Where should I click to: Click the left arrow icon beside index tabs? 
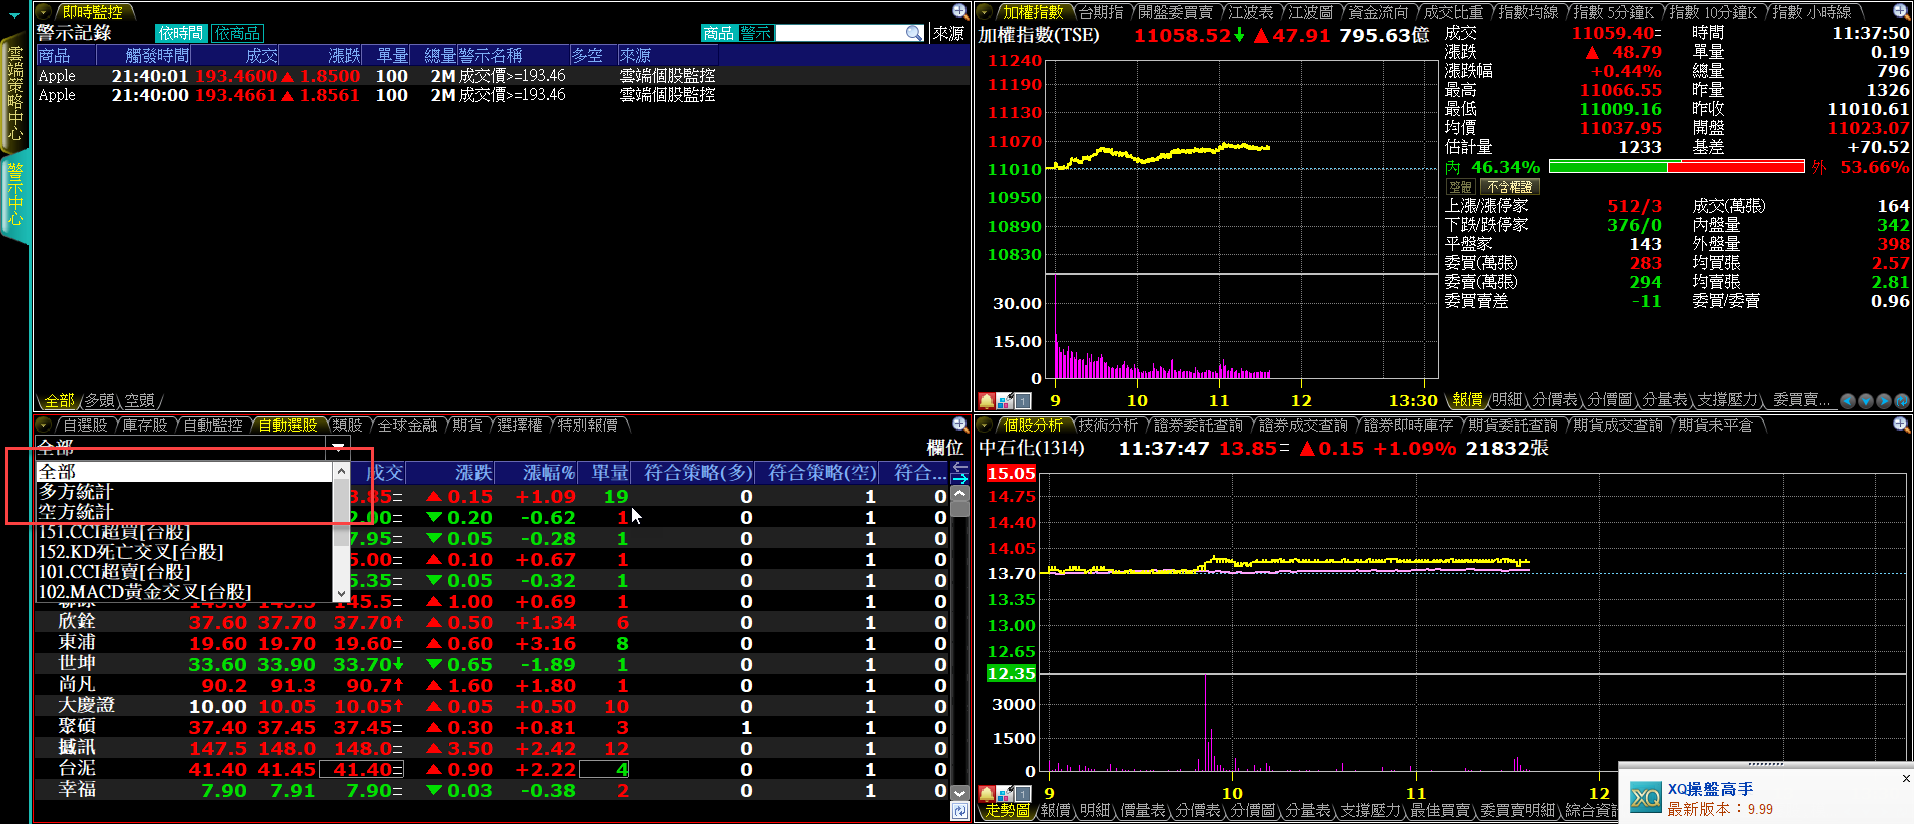(1848, 401)
